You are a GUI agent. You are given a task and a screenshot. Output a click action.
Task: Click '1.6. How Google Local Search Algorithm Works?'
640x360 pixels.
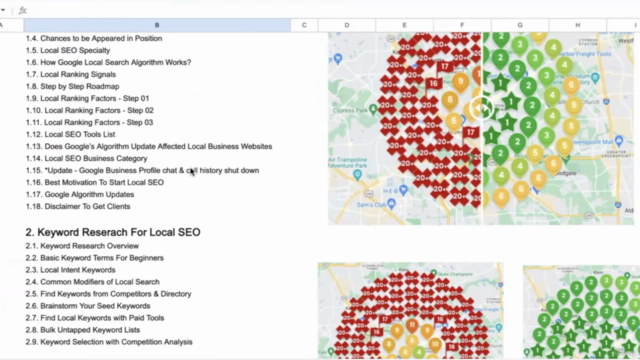(109, 62)
